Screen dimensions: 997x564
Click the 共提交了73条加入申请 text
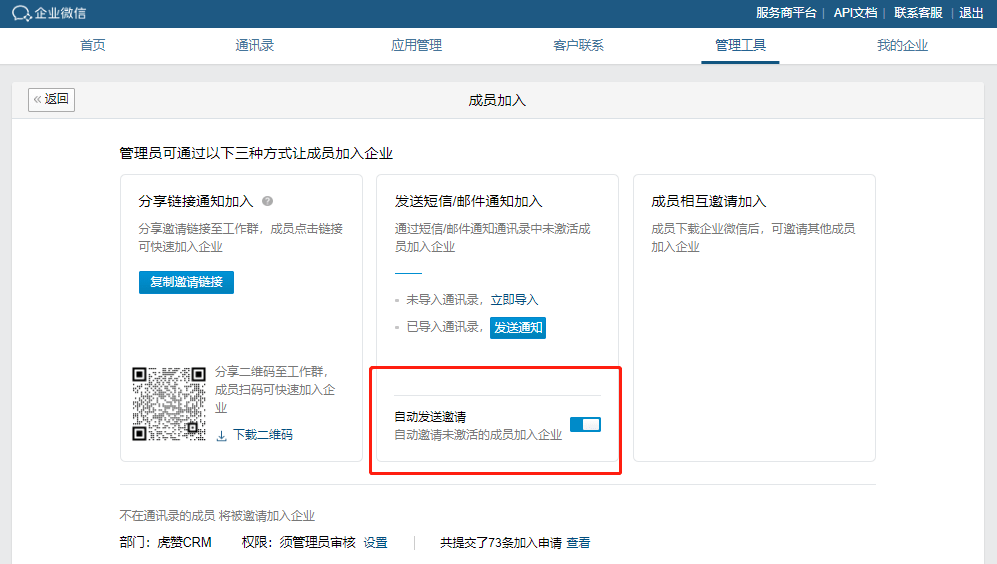click(501, 542)
